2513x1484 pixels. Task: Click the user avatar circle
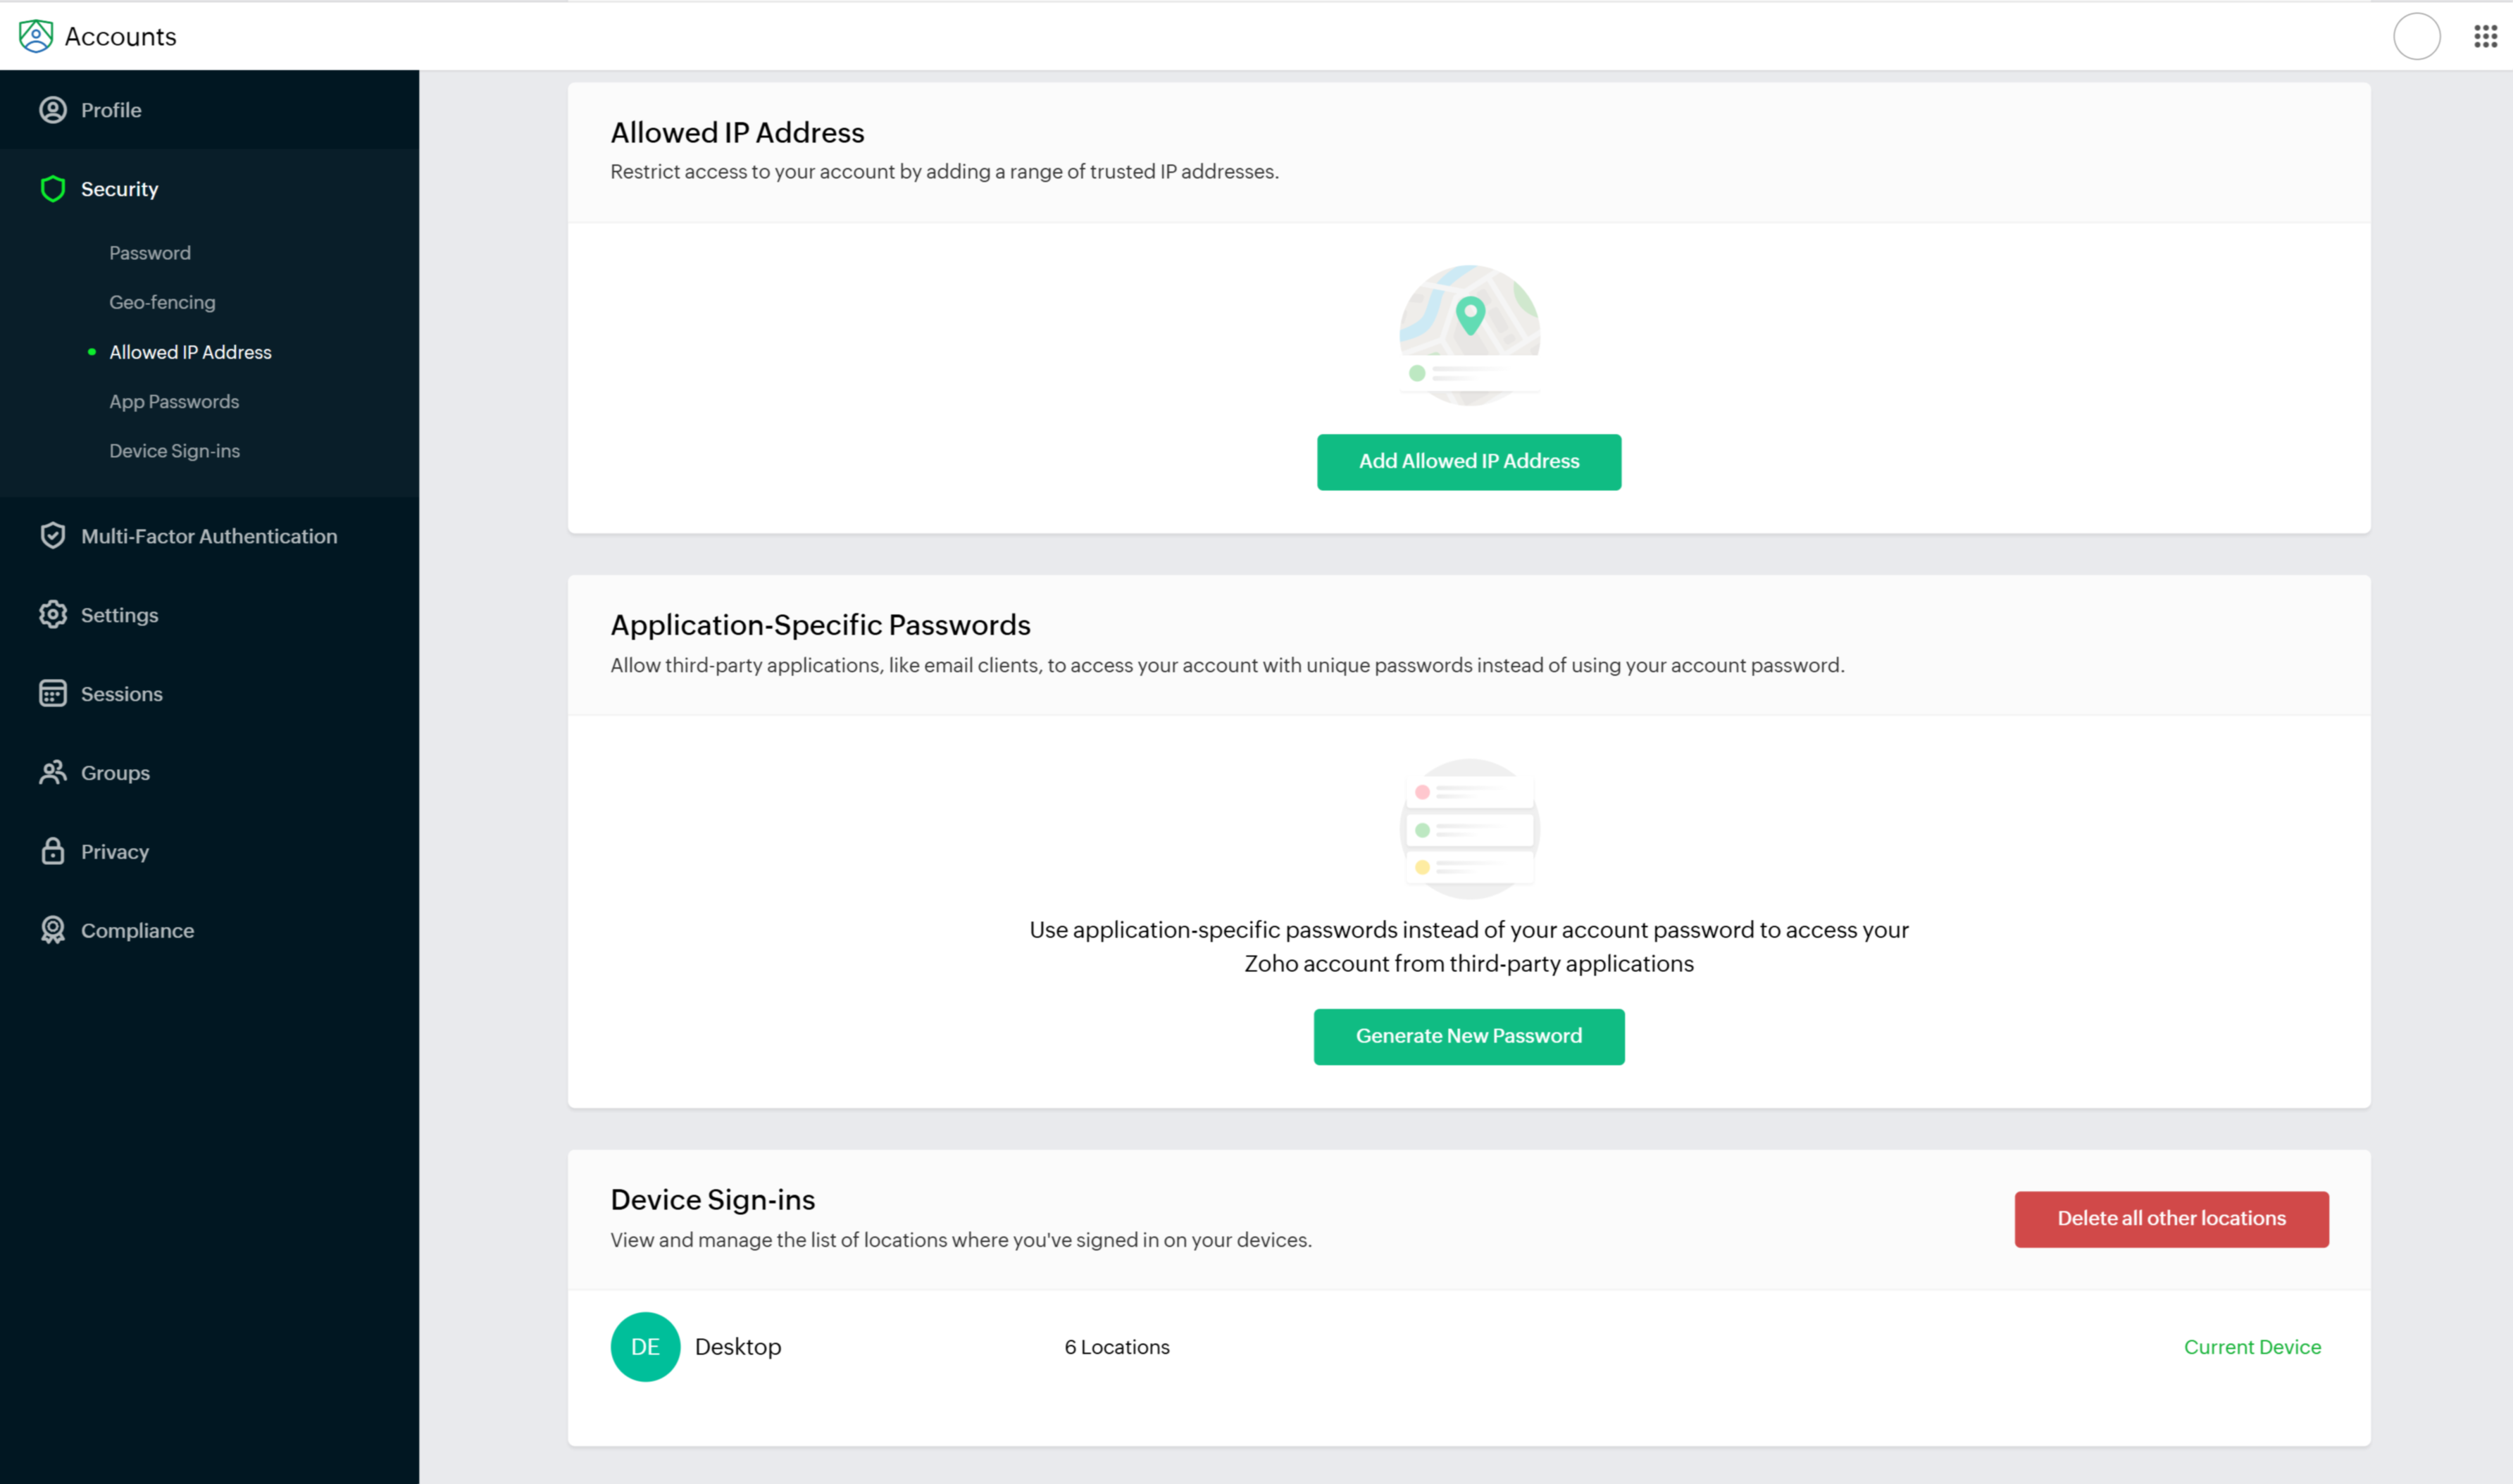[x=2416, y=37]
